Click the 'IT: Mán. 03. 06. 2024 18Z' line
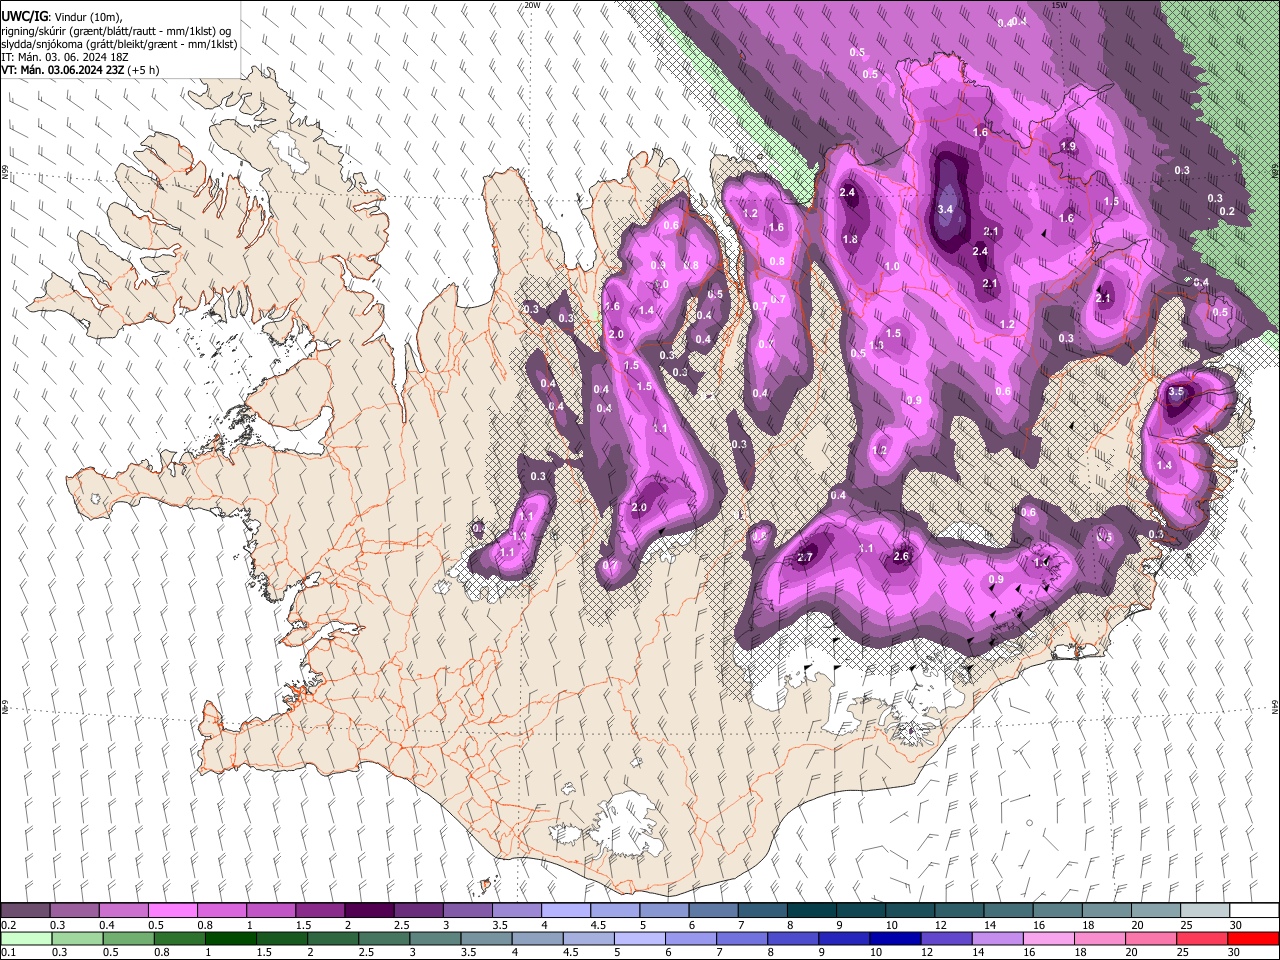 (65, 57)
